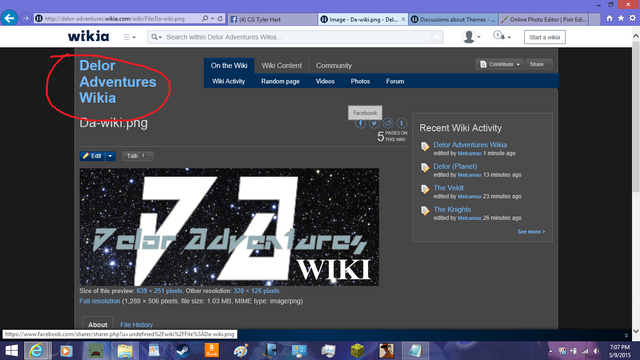Open Random page menu item
Image resolution: width=640 pixels, height=360 pixels.
tap(280, 81)
